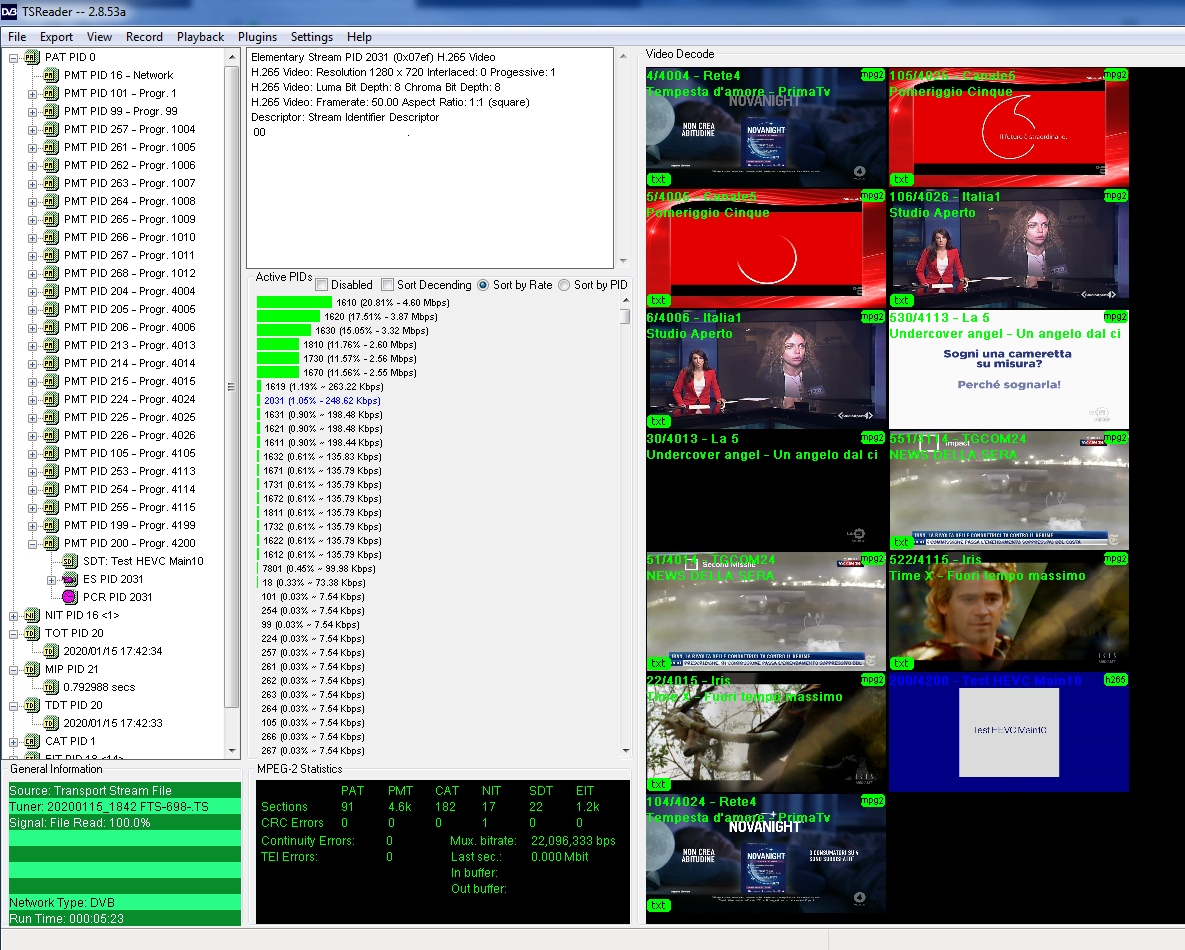
Task: Click the icon beside 2020/01/15 17:42:34
Action: [x=51, y=651]
